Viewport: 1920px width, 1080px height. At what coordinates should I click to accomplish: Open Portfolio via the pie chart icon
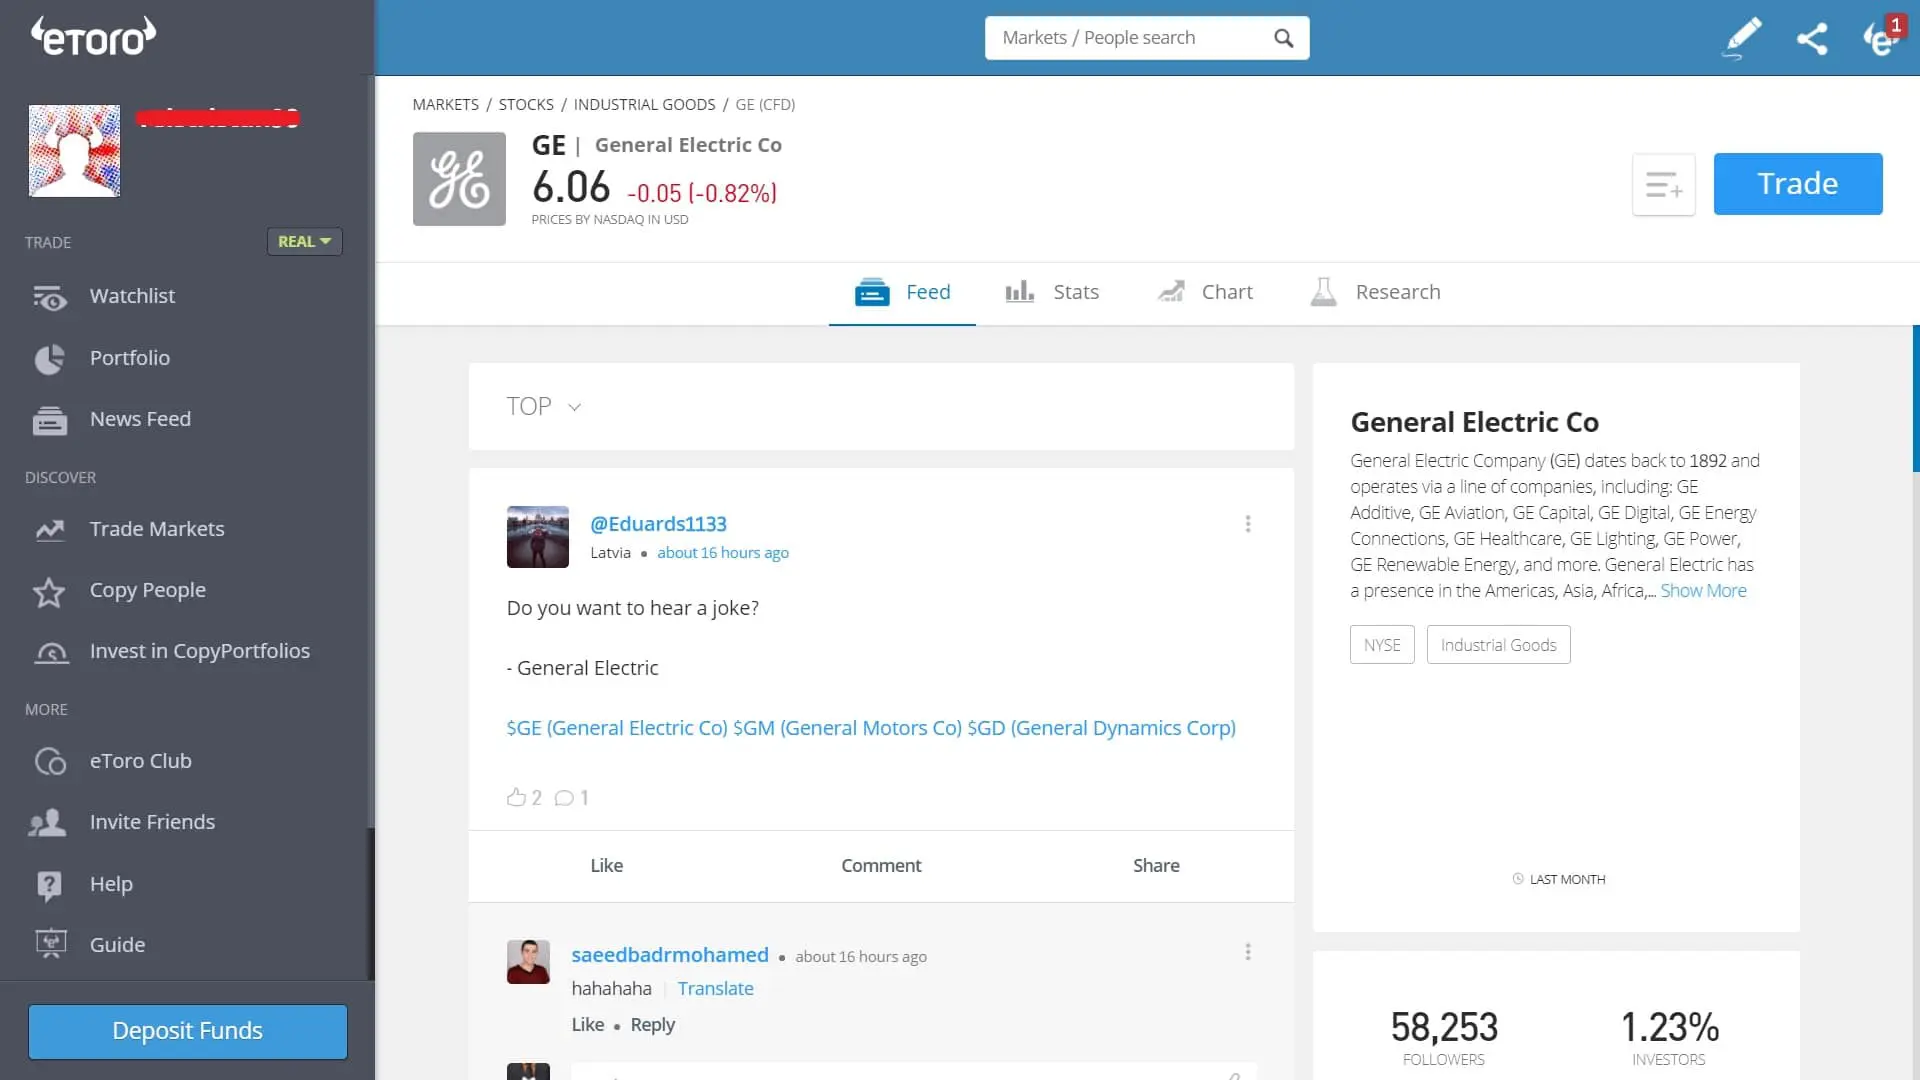50,358
